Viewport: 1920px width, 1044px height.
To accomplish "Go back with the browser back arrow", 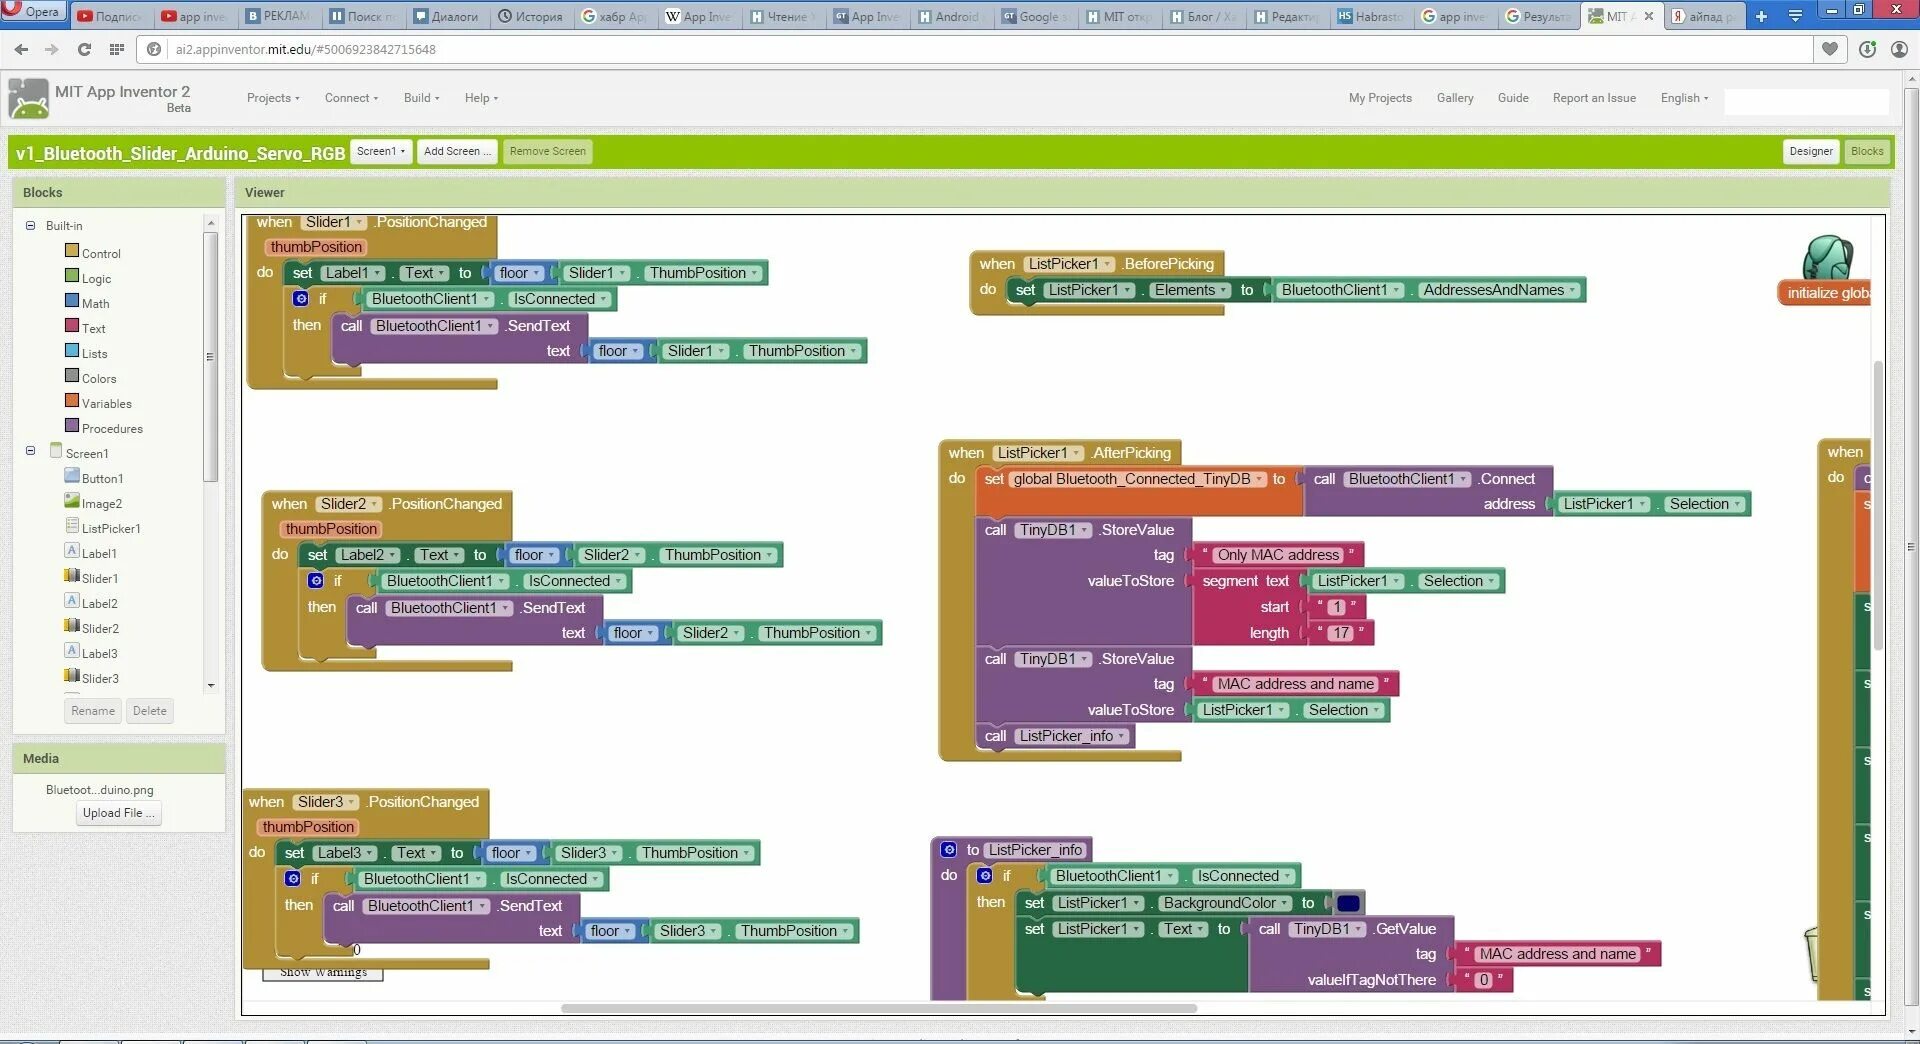I will pos(21,49).
